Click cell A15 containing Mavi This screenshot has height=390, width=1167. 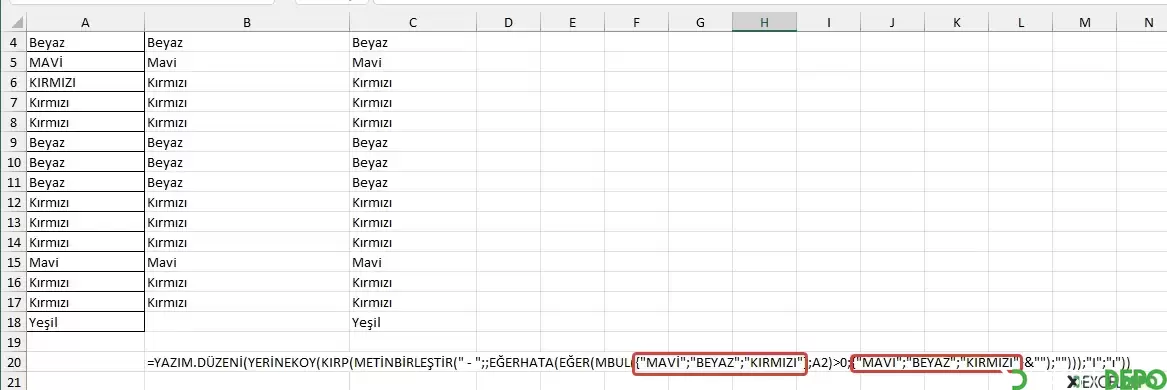coord(86,262)
